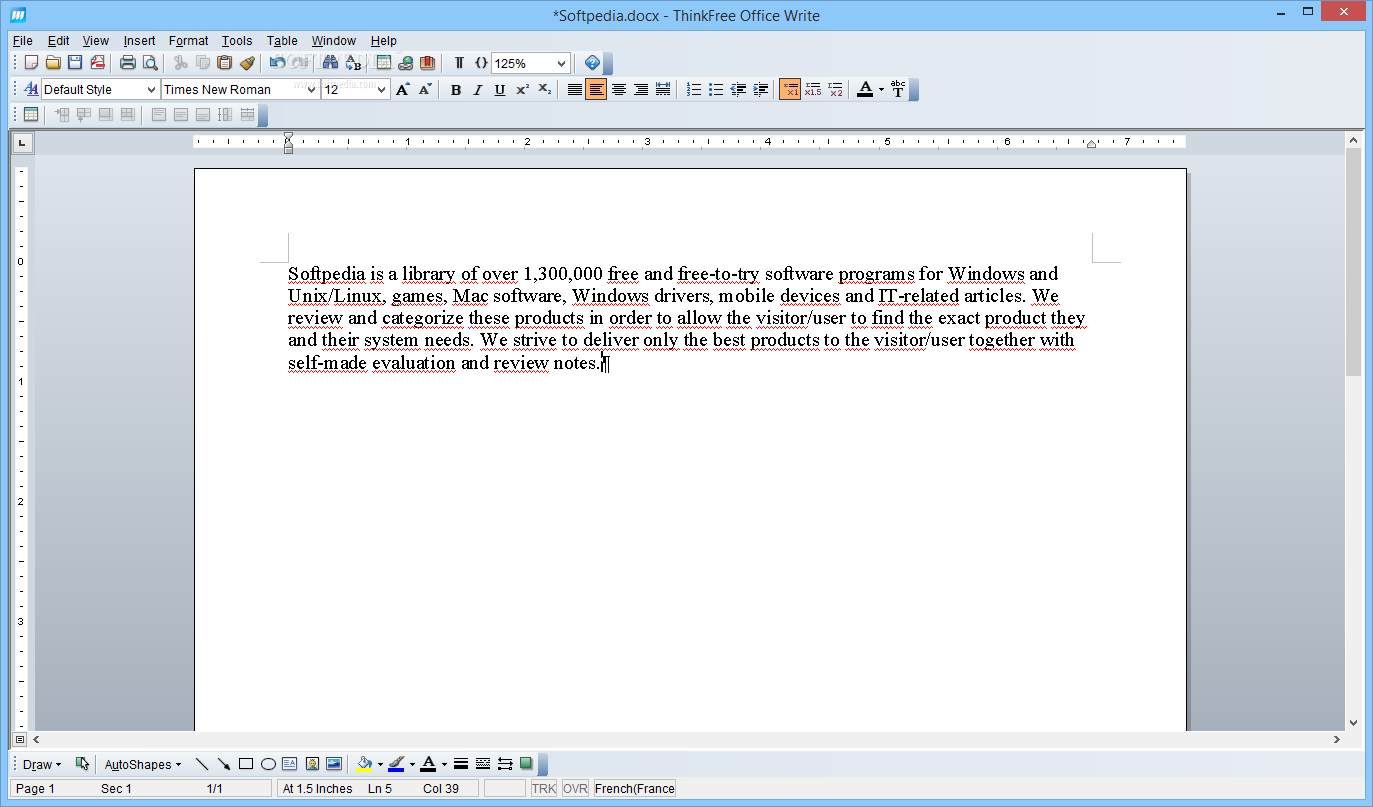Open the Default Style dropdown
The width and height of the screenshot is (1373, 807).
click(151, 89)
